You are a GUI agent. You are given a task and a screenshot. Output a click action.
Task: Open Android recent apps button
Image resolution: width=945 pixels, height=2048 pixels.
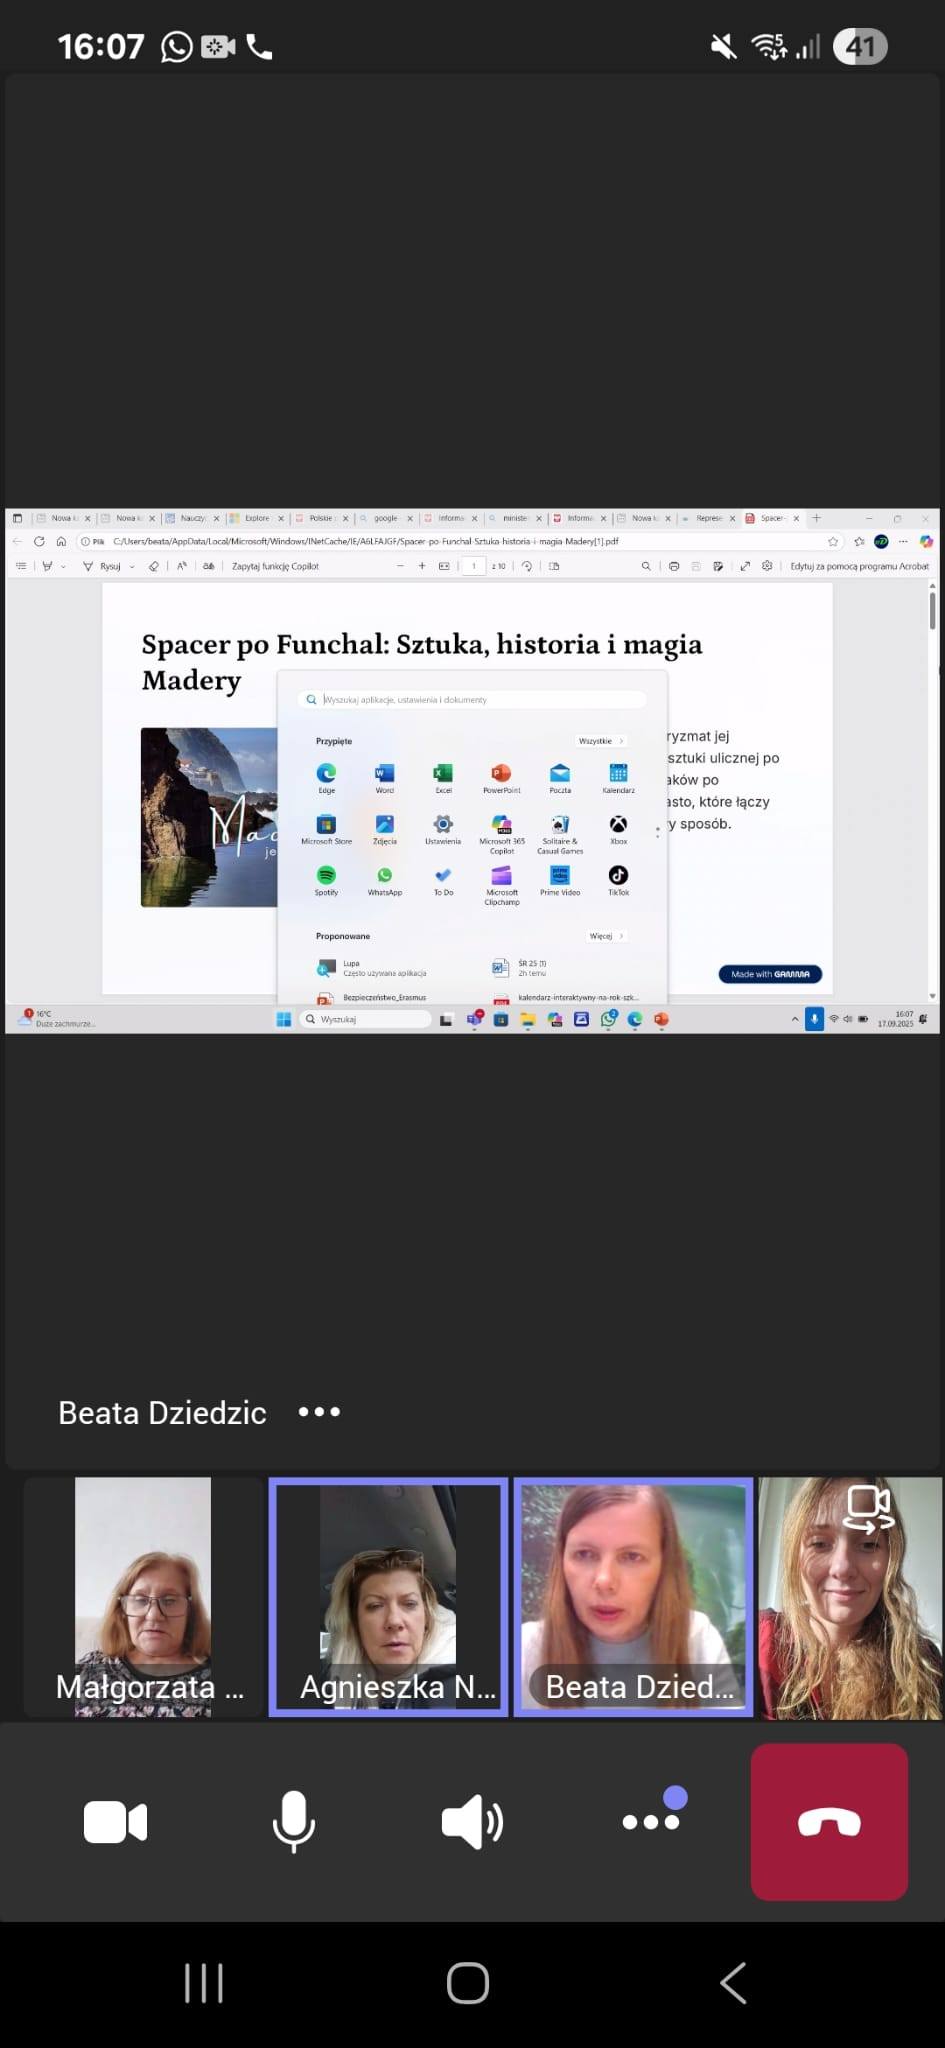pyautogui.click(x=204, y=1983)
